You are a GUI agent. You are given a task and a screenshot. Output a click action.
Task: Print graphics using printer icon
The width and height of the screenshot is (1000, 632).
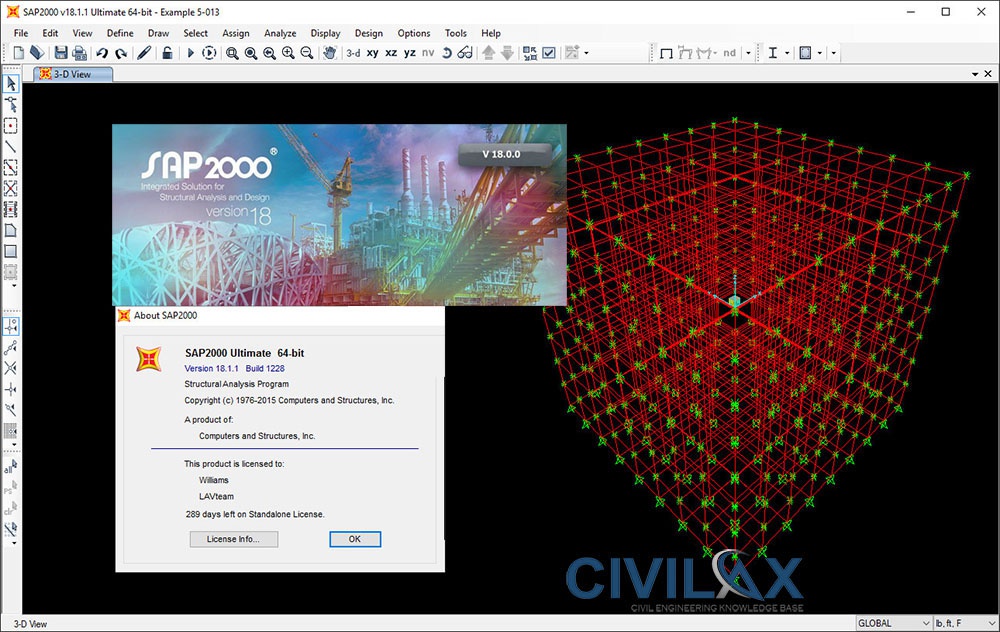[x=80, y=53]
